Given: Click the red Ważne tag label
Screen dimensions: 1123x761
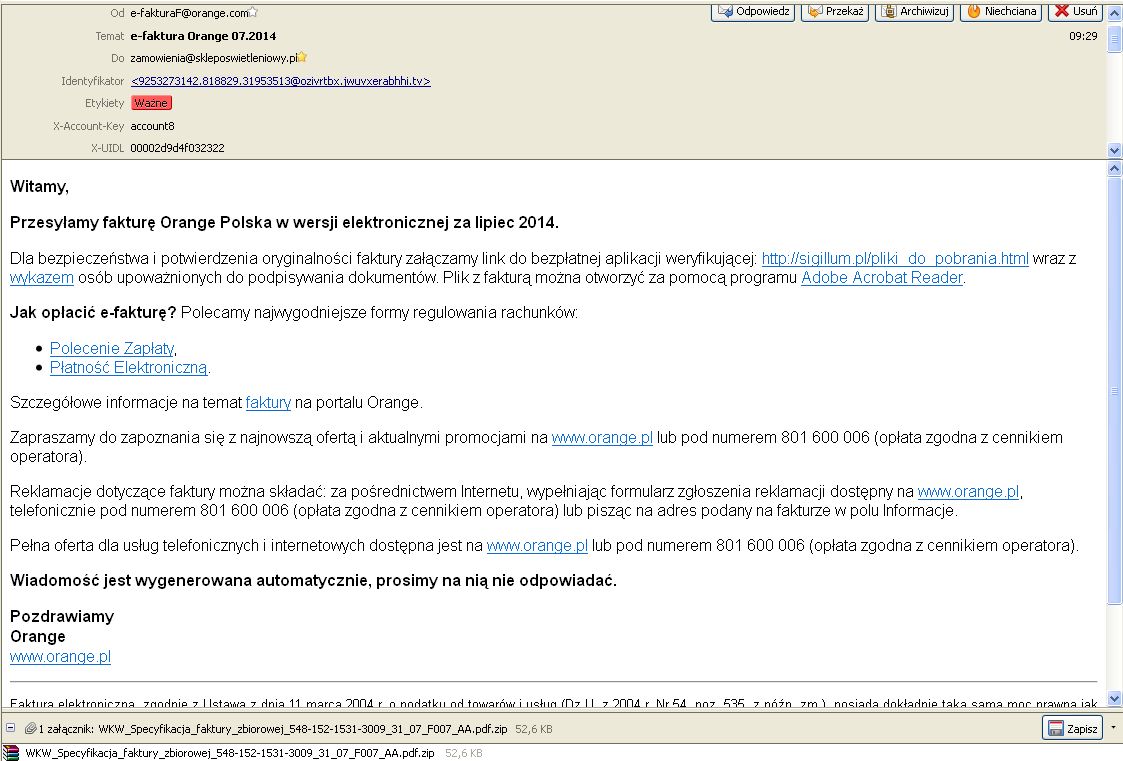Looking at the screenshot, I should pos(151,103).
